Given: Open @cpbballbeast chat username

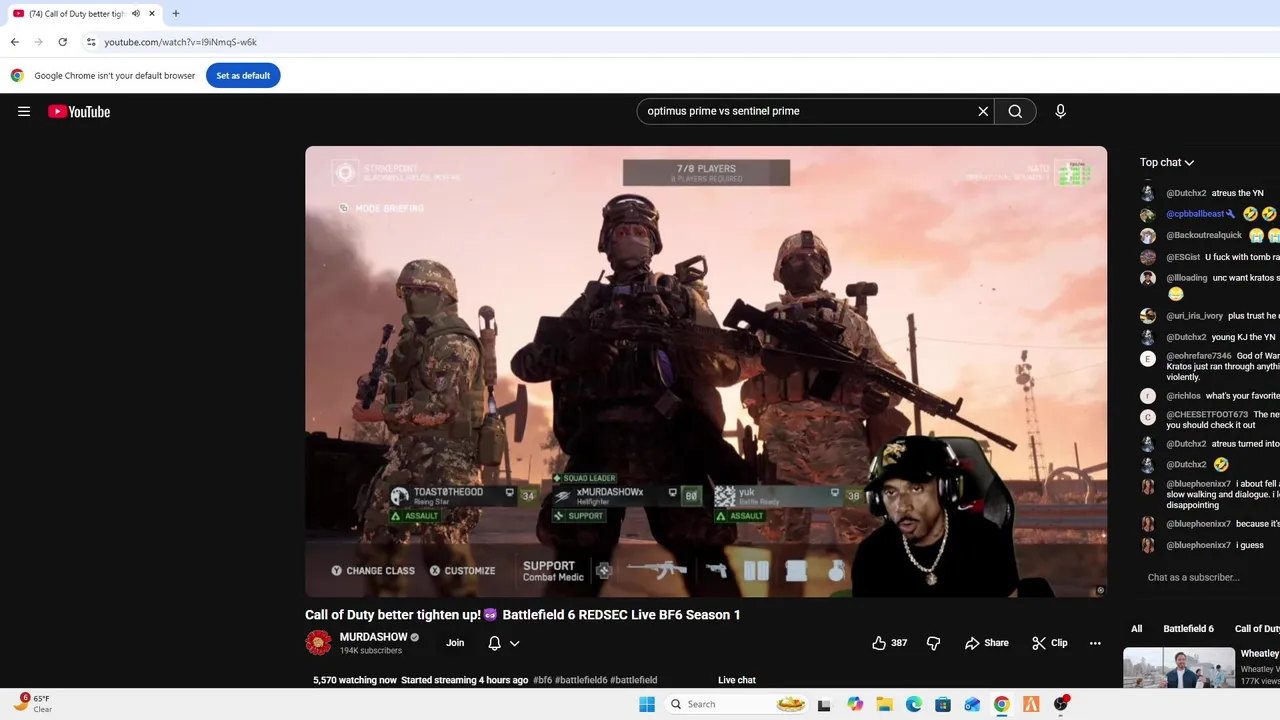Looking at the screenshot, I should pyautogui.click(x=1195, y=214).
